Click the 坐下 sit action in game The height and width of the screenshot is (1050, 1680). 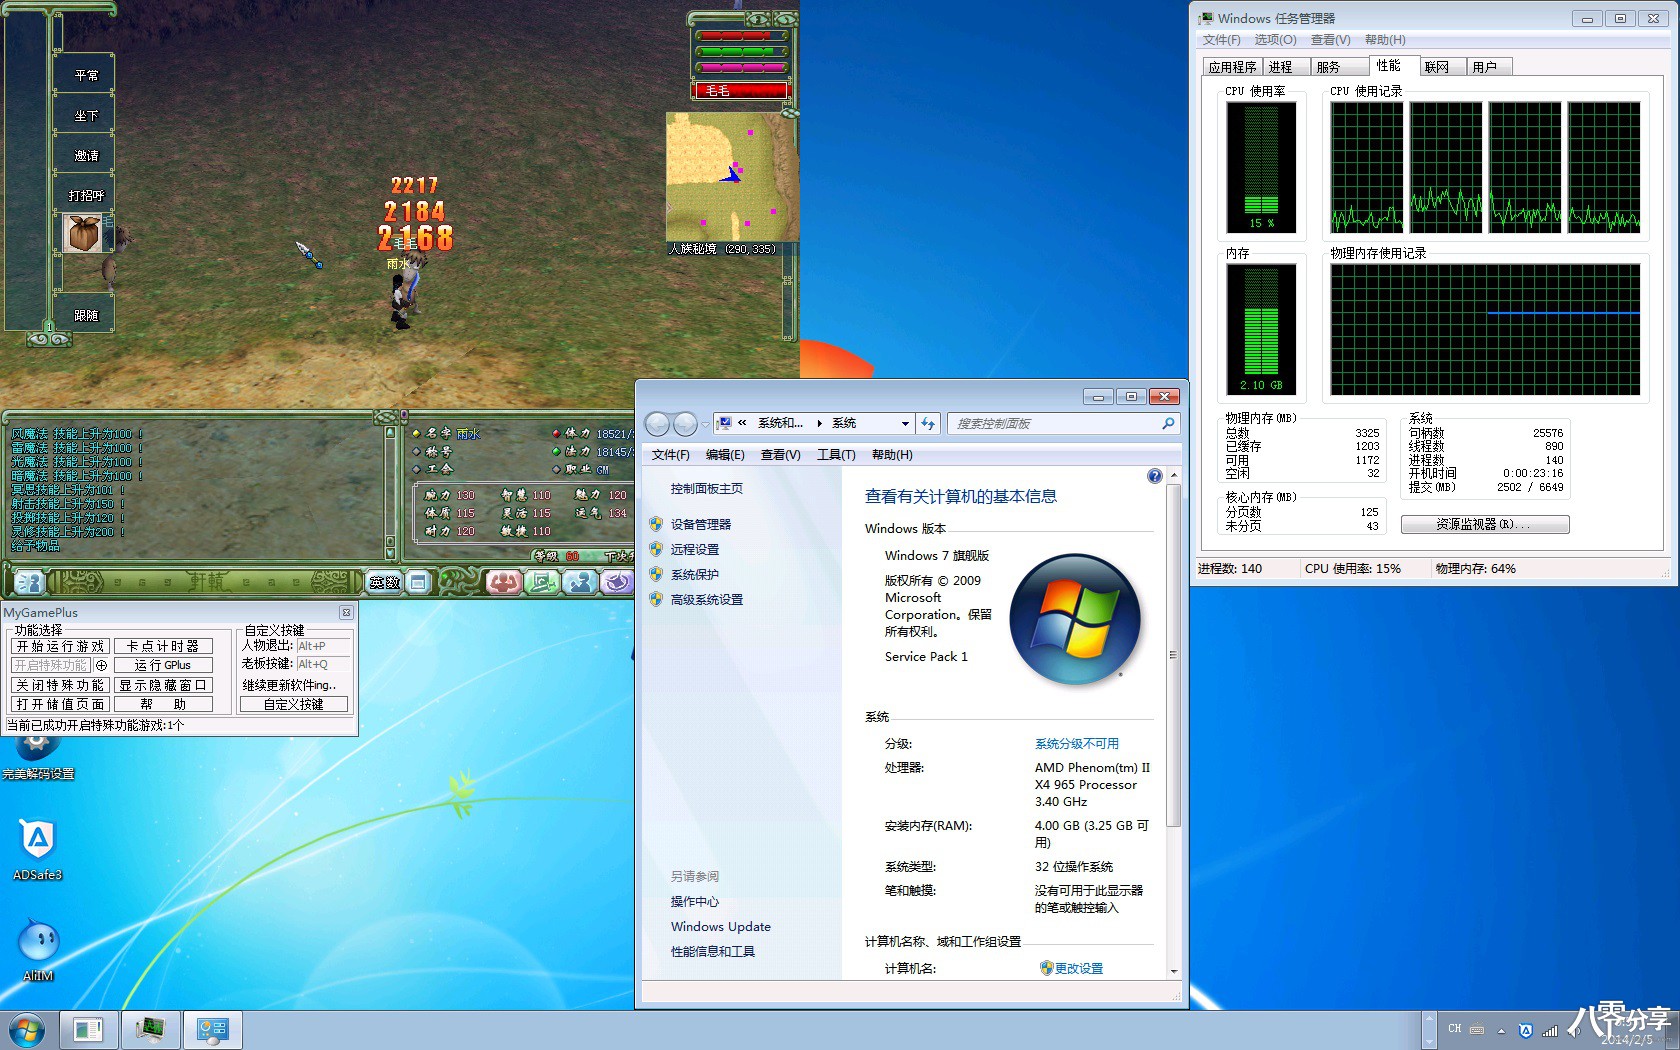click(85, 115)
